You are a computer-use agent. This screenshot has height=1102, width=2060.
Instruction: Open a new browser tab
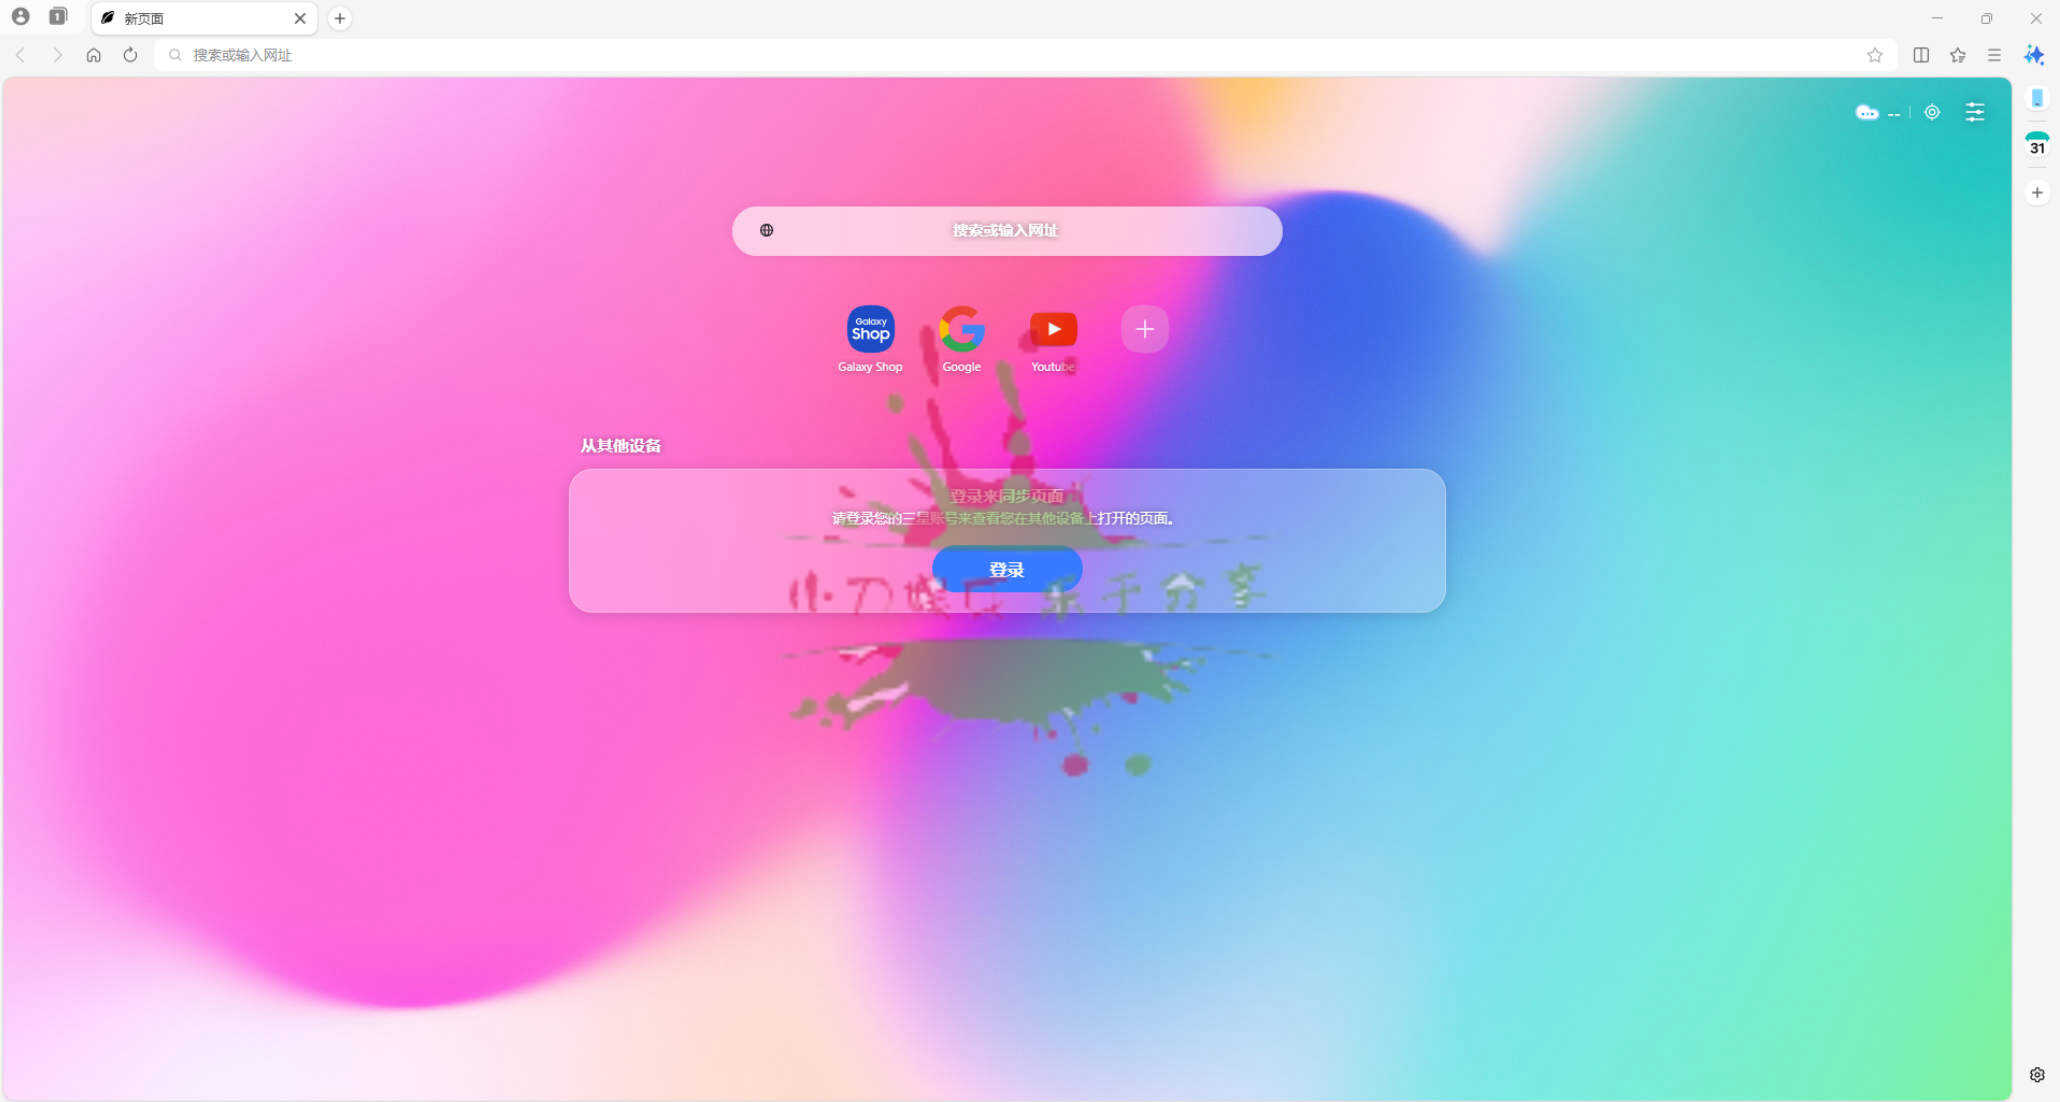pos(339,18)
